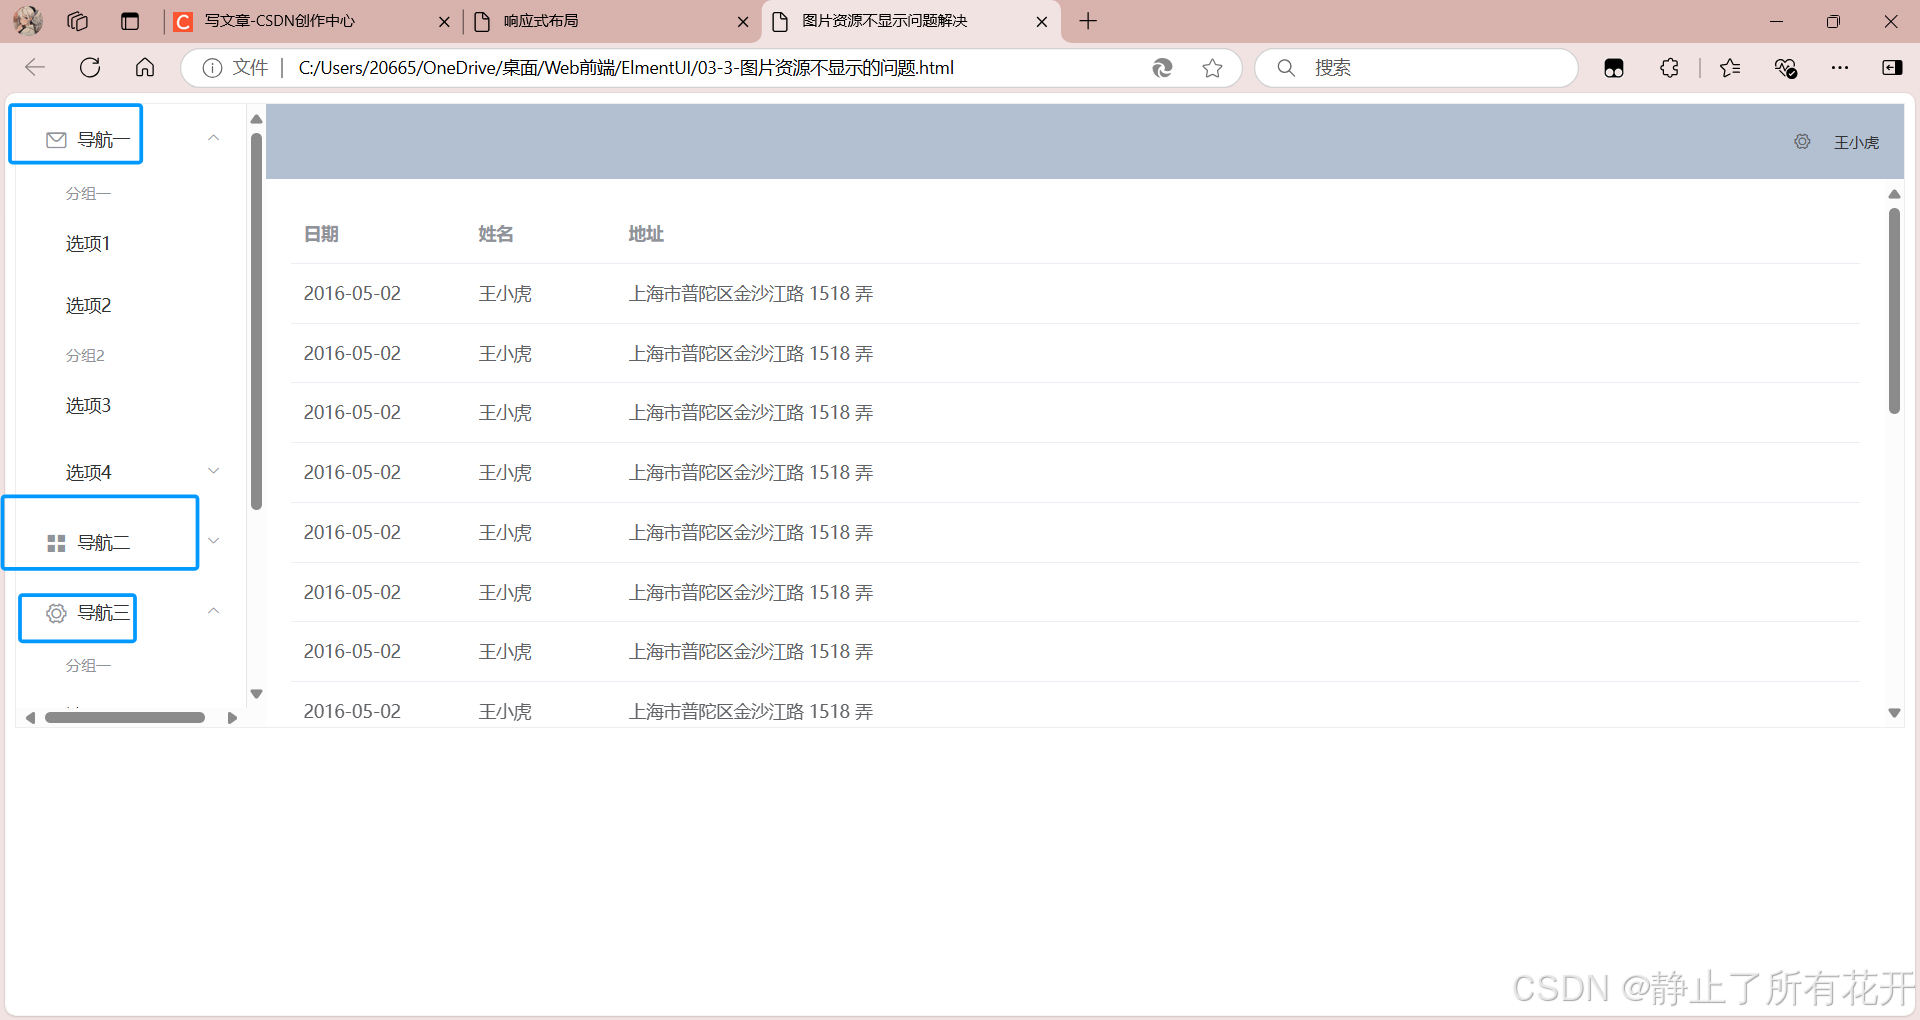Click the sidebar scroll right arrow
1920x1020 pixels.
[x=232, y=718]
